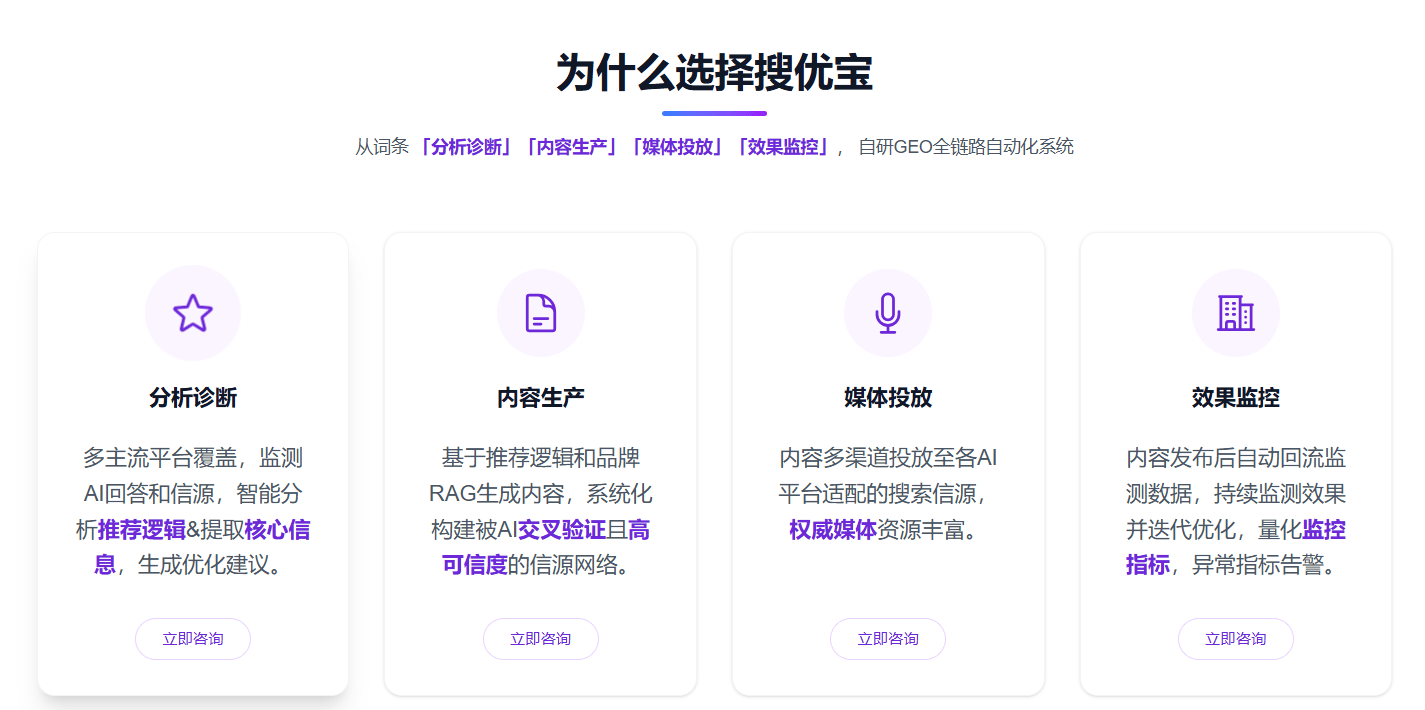Viewport: 1425px width, 710px height.
Task: Click the star icon on the 分析诊断 card
Action: [x=193, y=313]
